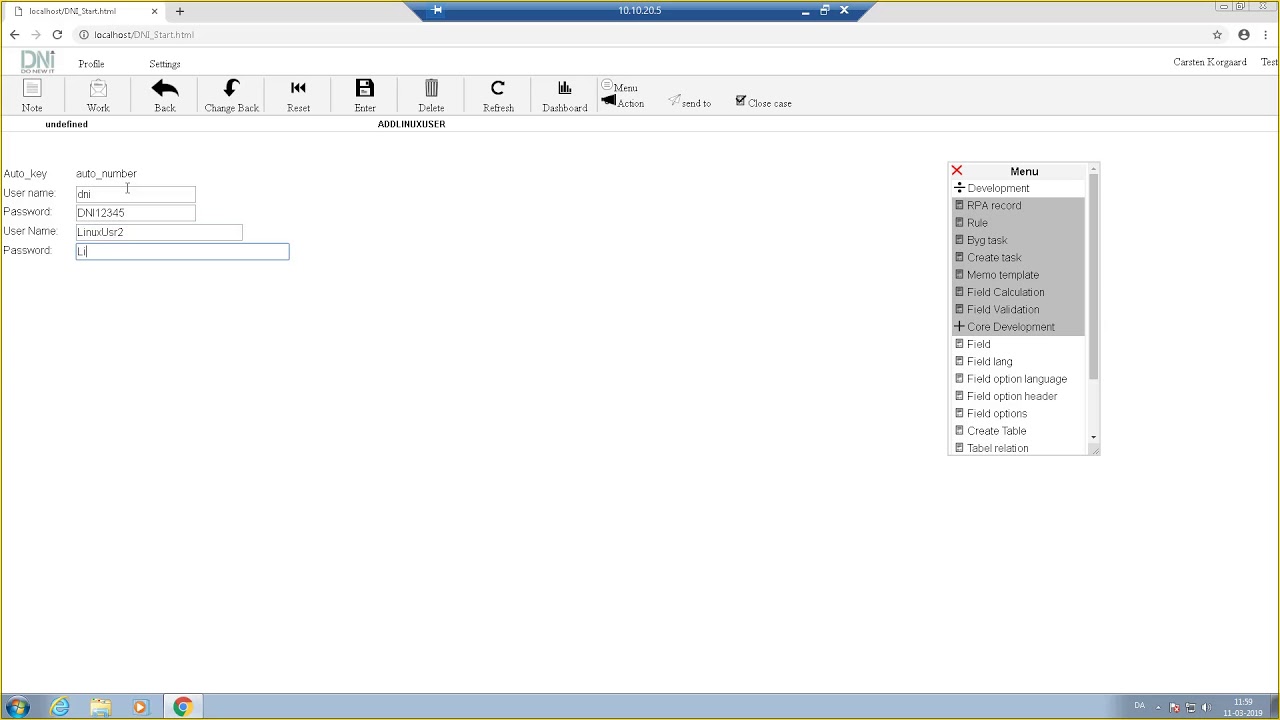Click the Menu panel scrollbar thumb
This screenshot has width=1280, height=720.
pyautogui.click(x=1093, y=276)
